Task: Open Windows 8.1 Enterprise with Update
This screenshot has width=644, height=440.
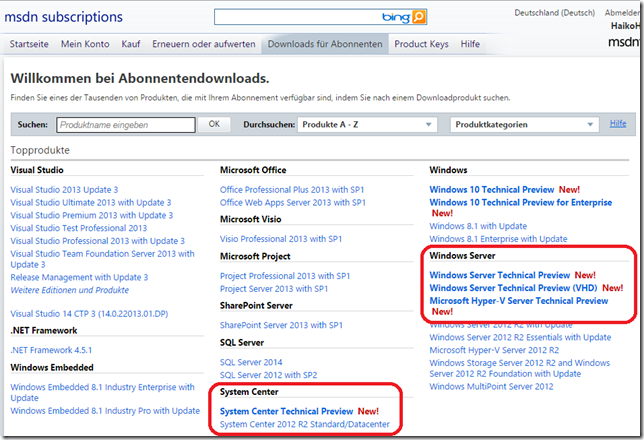Action: point(498,239)
